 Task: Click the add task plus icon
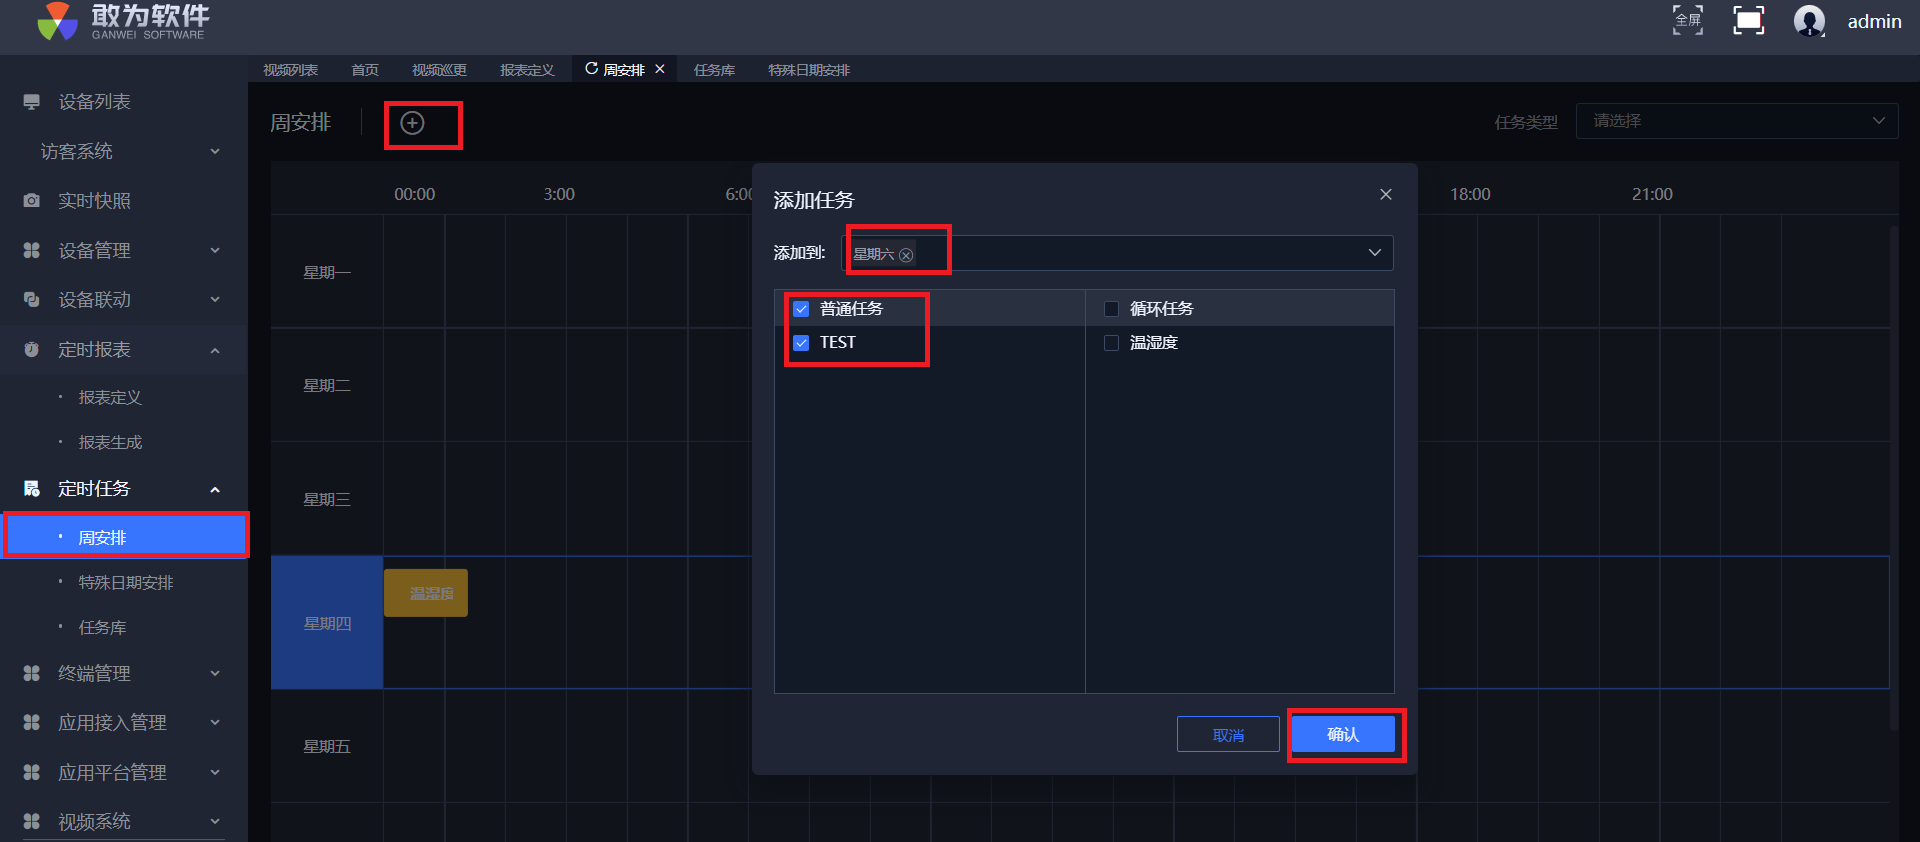pos(412,123)
